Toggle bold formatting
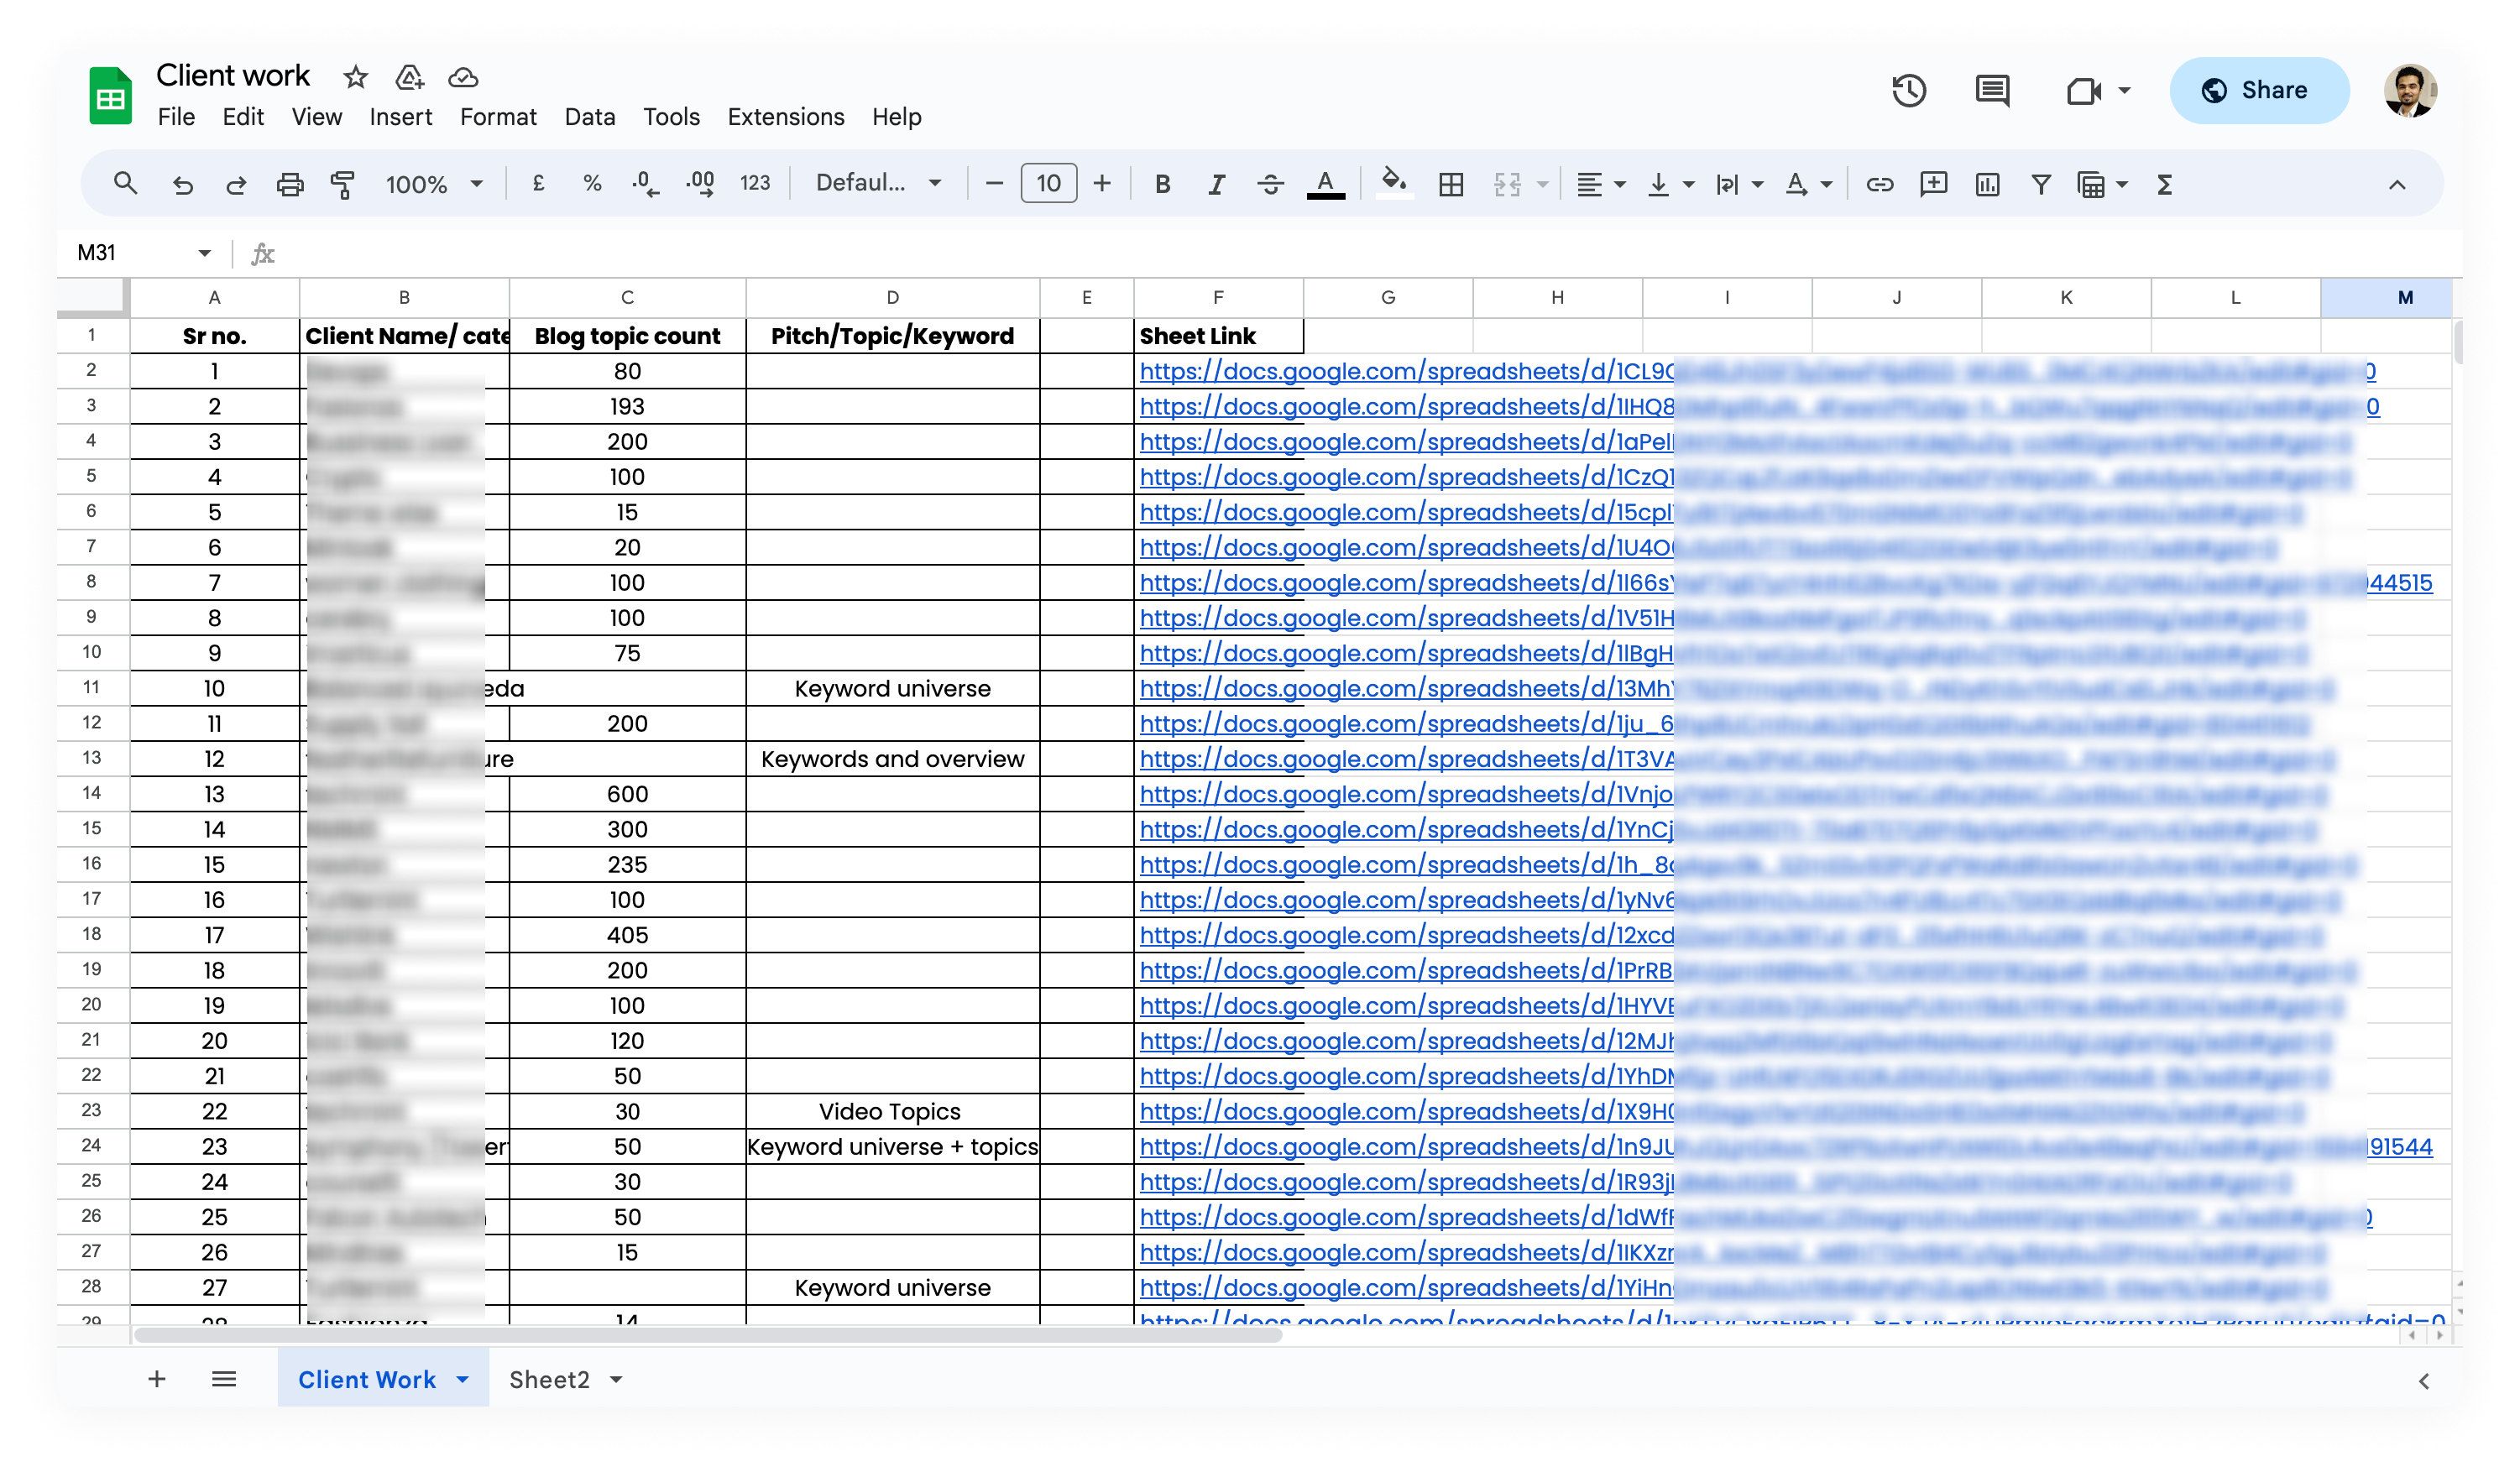Viewport: 2520px width, 1472px height. point(1162,184)
